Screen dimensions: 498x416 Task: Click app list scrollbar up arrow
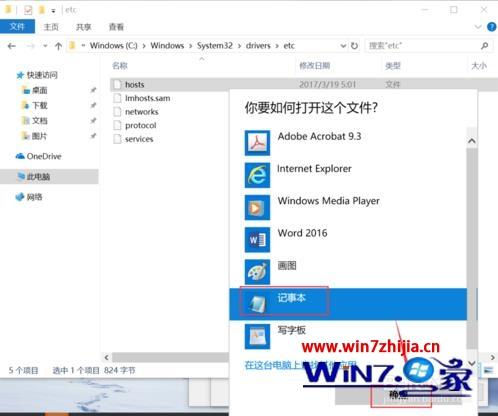click(x=472, y=141)
